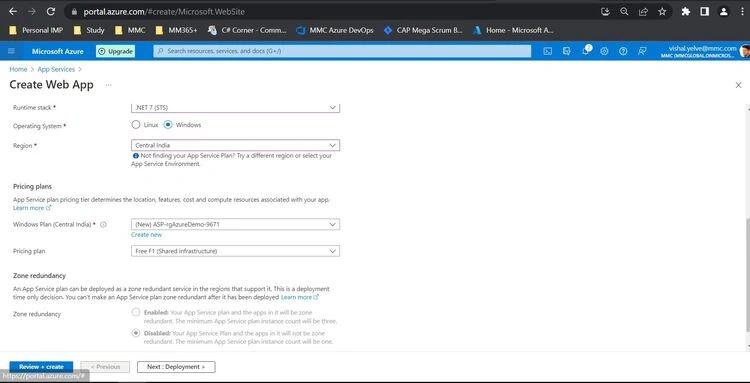Open the Chrome three-dot menu
The image size is (750, 383).
click(741, 11)
